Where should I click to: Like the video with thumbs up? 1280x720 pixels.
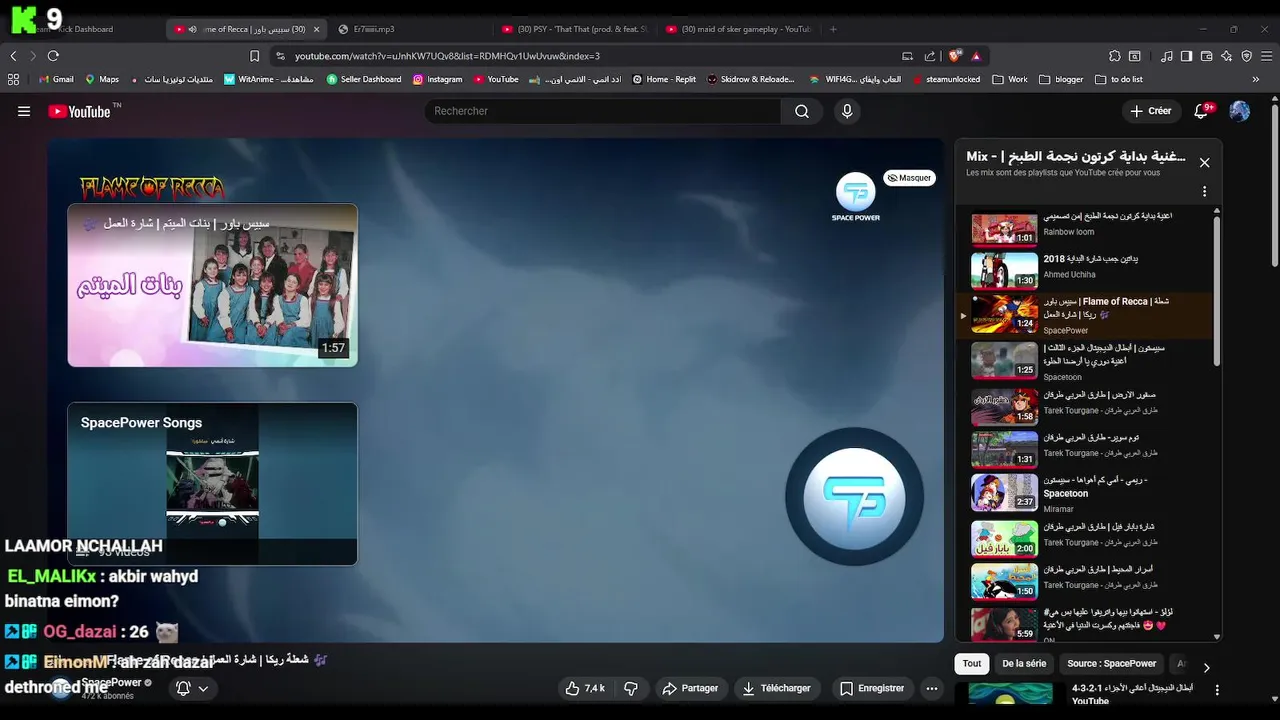[584, 688]
